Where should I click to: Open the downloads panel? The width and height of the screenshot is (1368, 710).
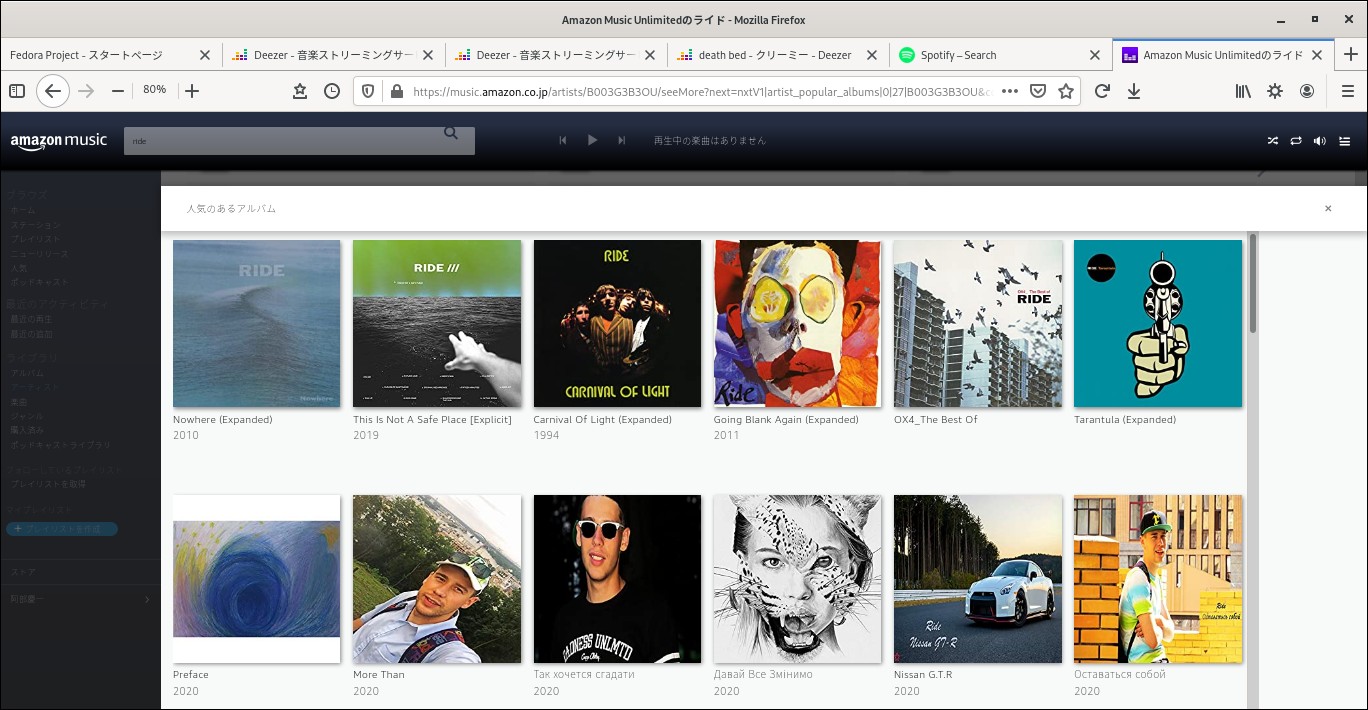click(x=1134, y=91)
